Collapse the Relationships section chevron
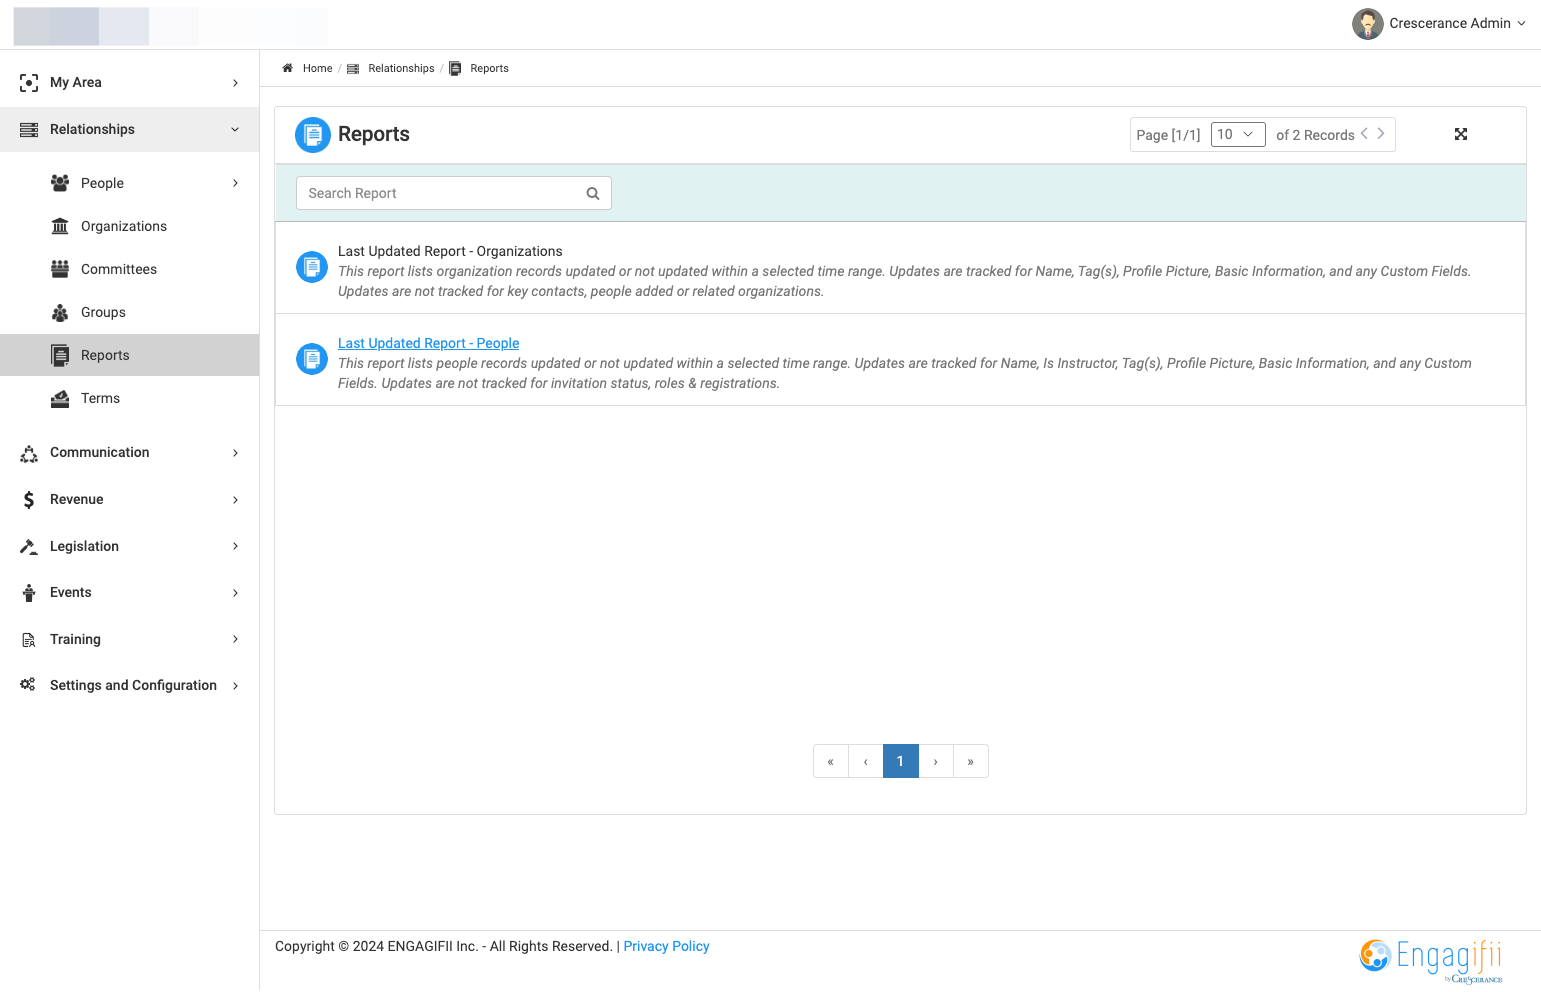The image size is (1541, 992). coord(236,130)
